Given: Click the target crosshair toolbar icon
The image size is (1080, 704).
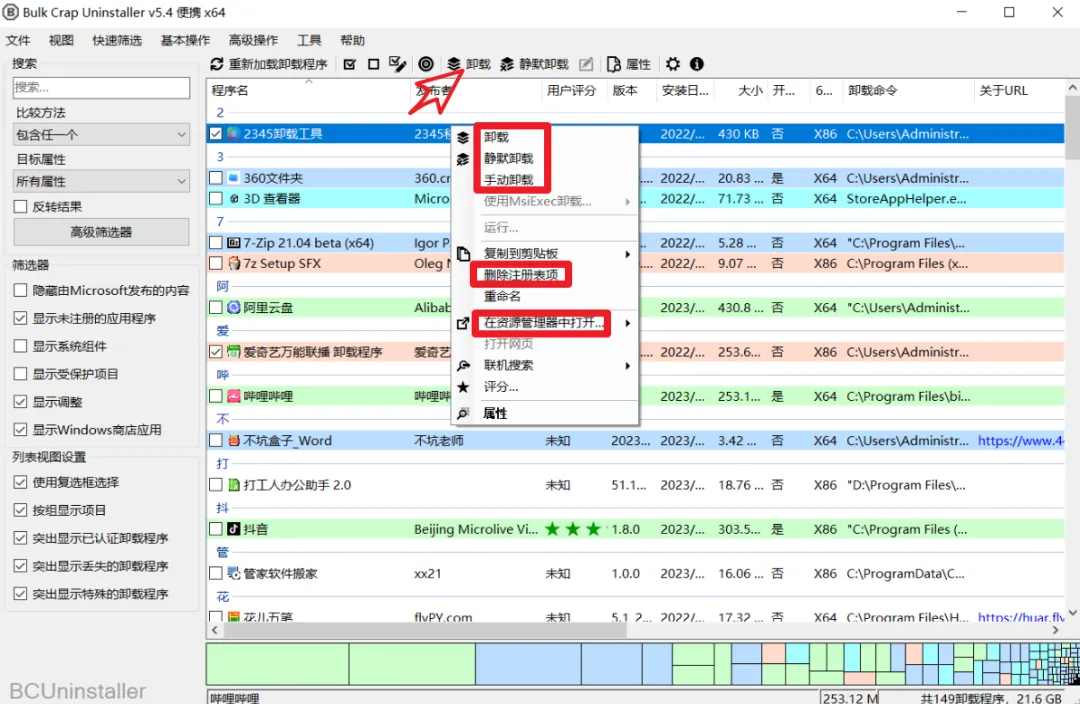Looking at the screenshot, I should [426, 64].
